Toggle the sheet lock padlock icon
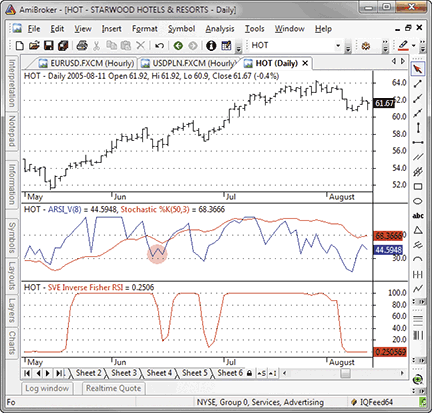432x413 pixels. (x=249, y=373)
